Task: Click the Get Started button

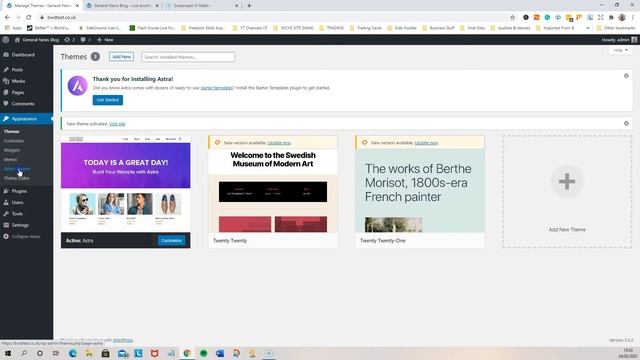Action: point(107,100)
